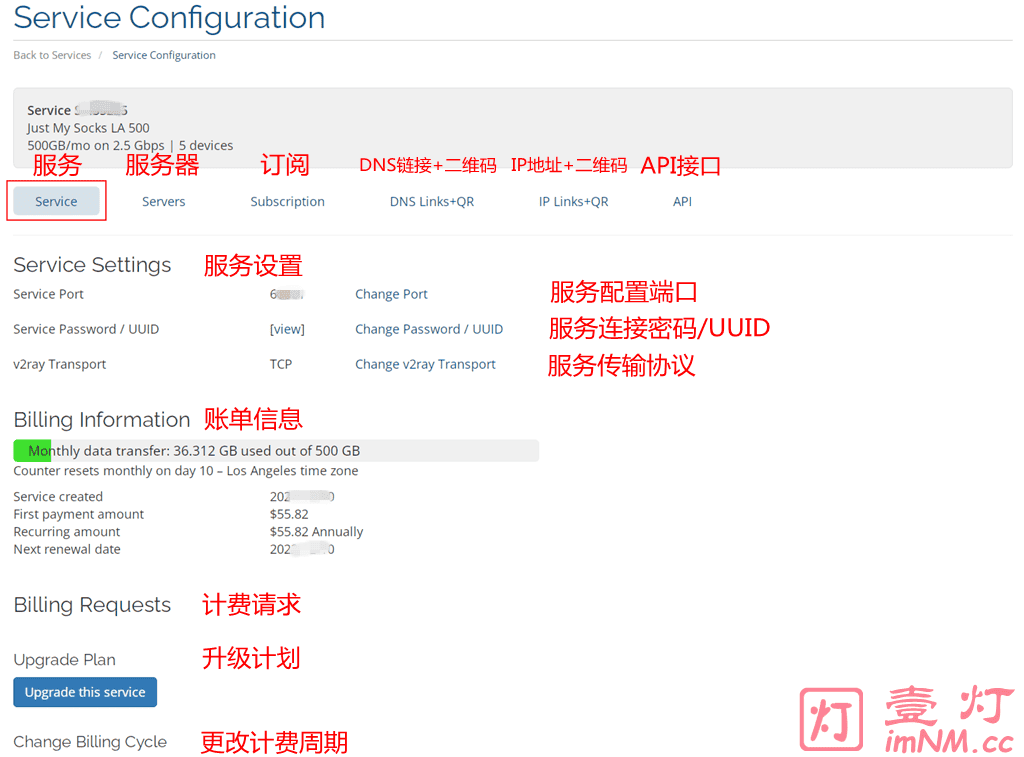The image size is (1024, 757).
Task: Select the Service tab
Action: [56, 201]
